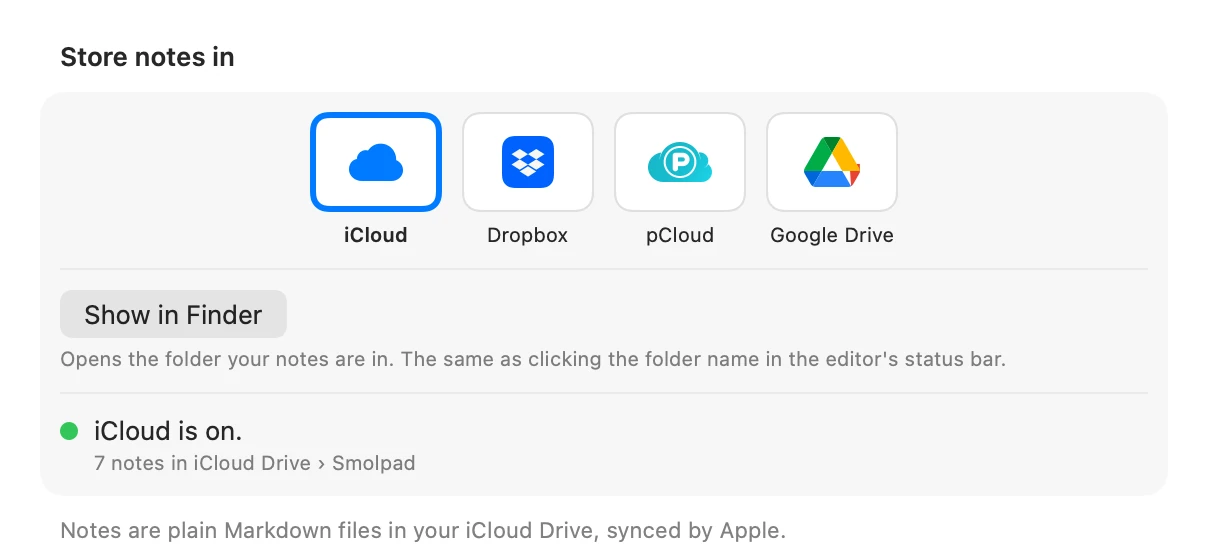This screenshot has height=560, width=1208.
Task: Click the Google Drive label text
Action: click(x=832, y=236)
